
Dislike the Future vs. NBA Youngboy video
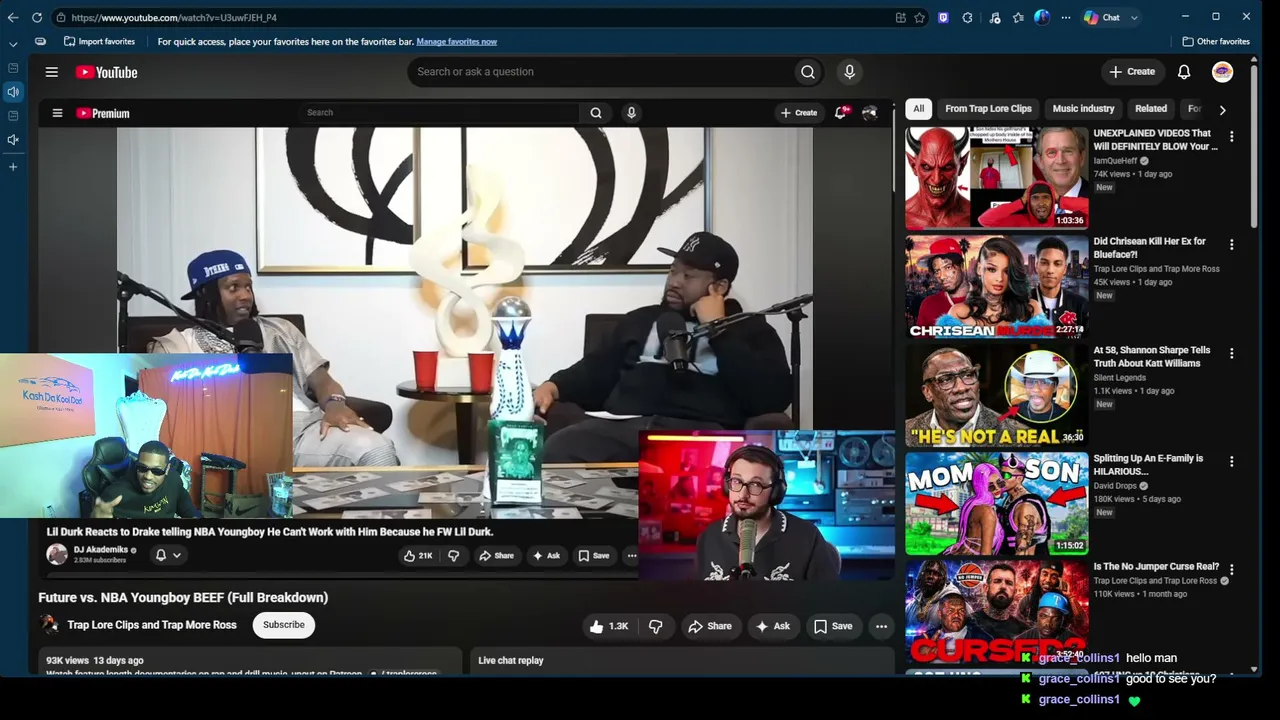pyautogui.click(x=656, y=626)
